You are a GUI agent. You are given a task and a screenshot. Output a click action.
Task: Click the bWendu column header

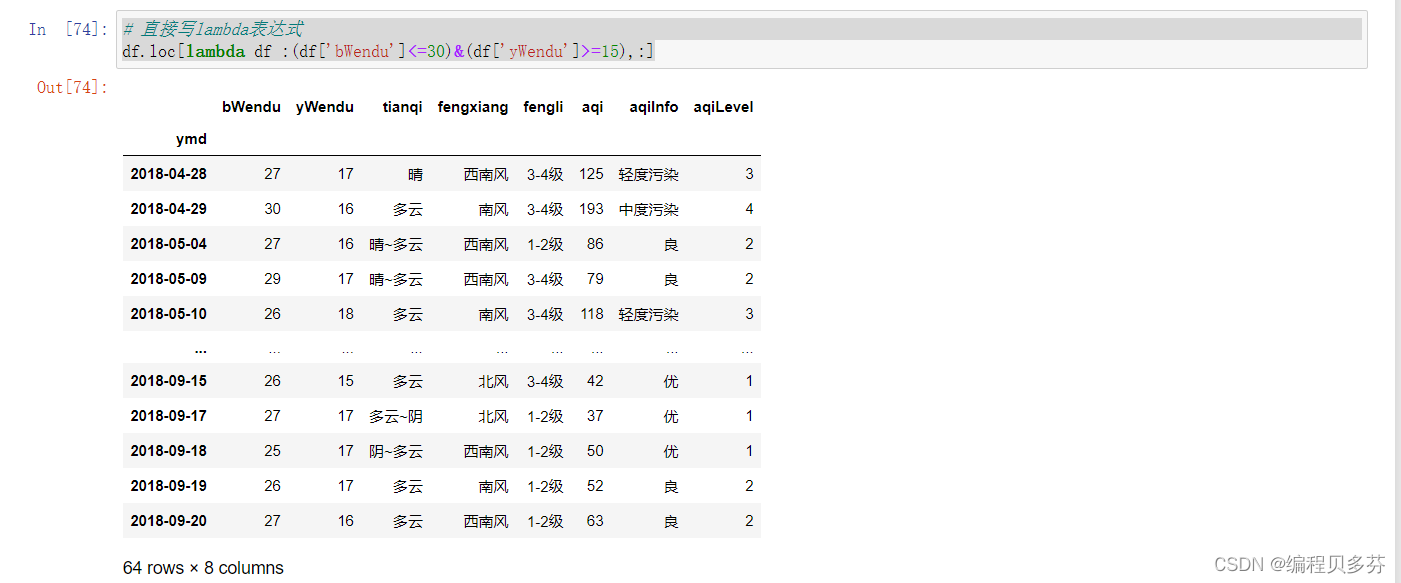(251, 107)
